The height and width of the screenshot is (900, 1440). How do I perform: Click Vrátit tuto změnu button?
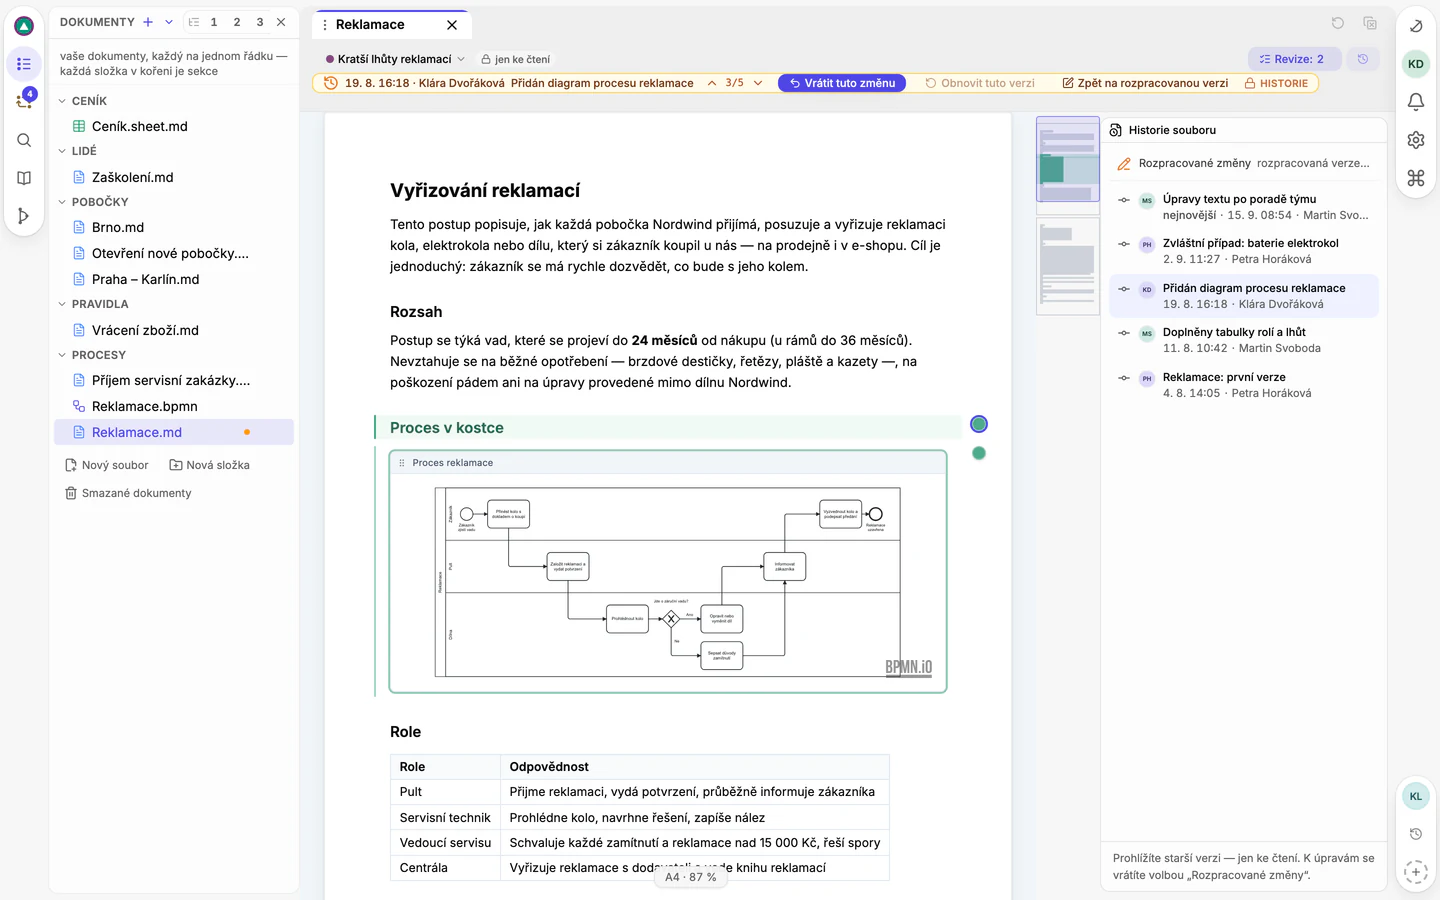tap(842, 83)
